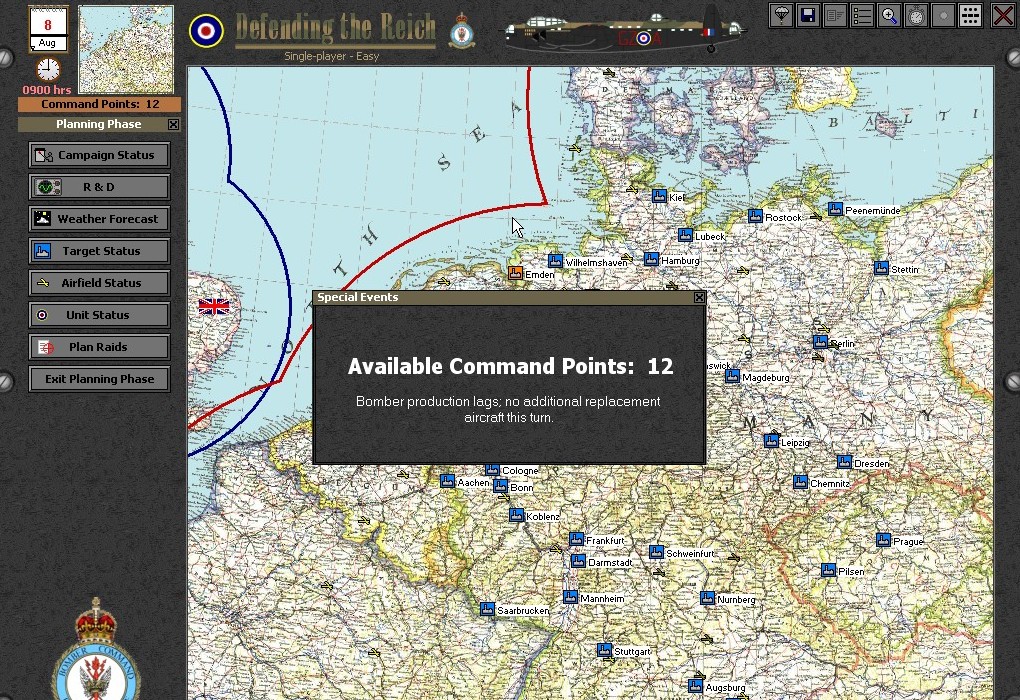
Task: Click the calendar date 8 Aug icon
Action: pyautogui.click(x=47, y=29)
